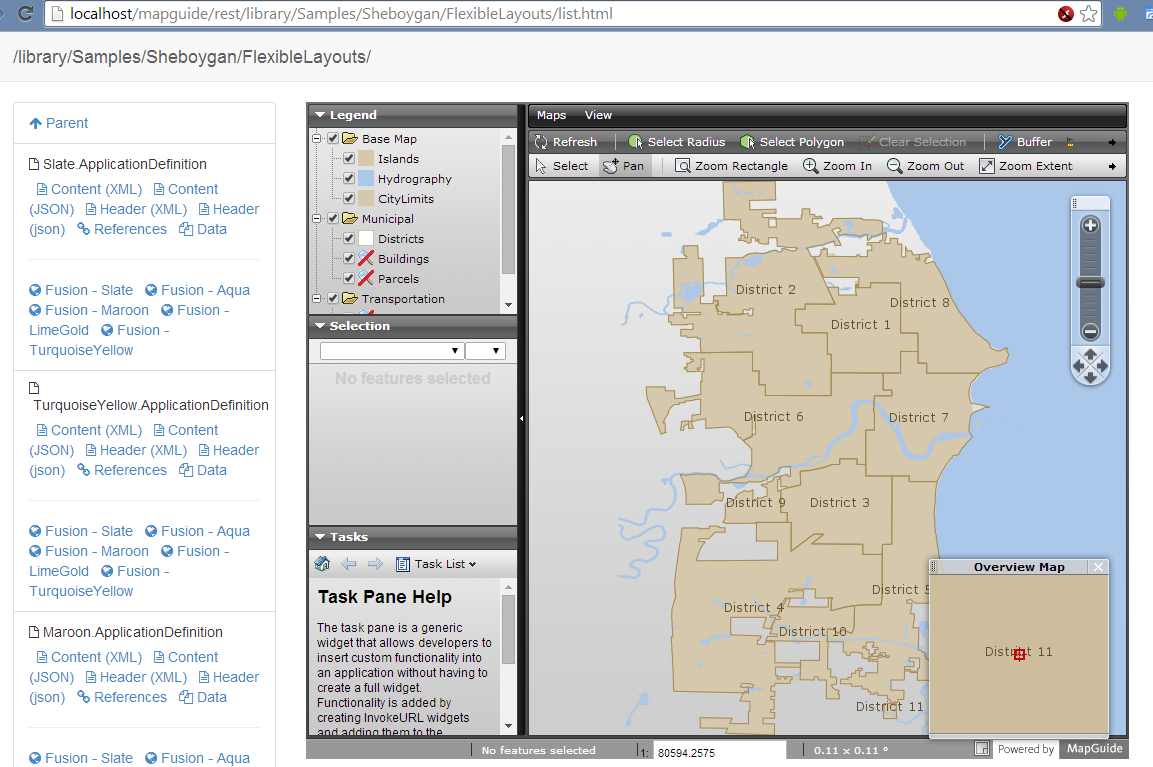
Task: Open the Select Radius tool
Action: (676, 141)
